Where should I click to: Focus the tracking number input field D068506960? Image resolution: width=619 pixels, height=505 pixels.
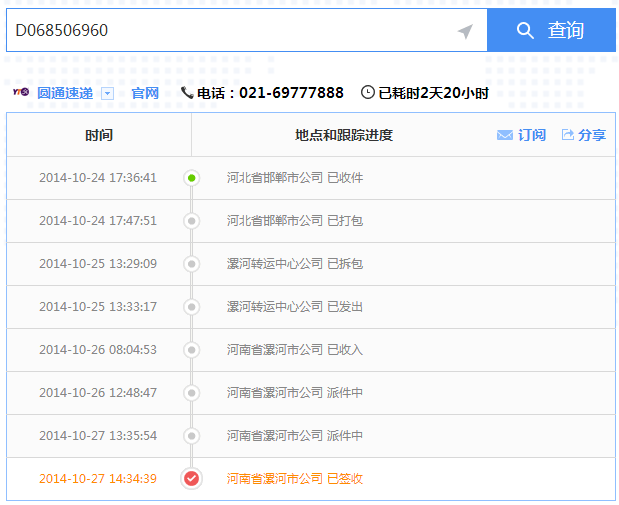(x=247, y=30)
